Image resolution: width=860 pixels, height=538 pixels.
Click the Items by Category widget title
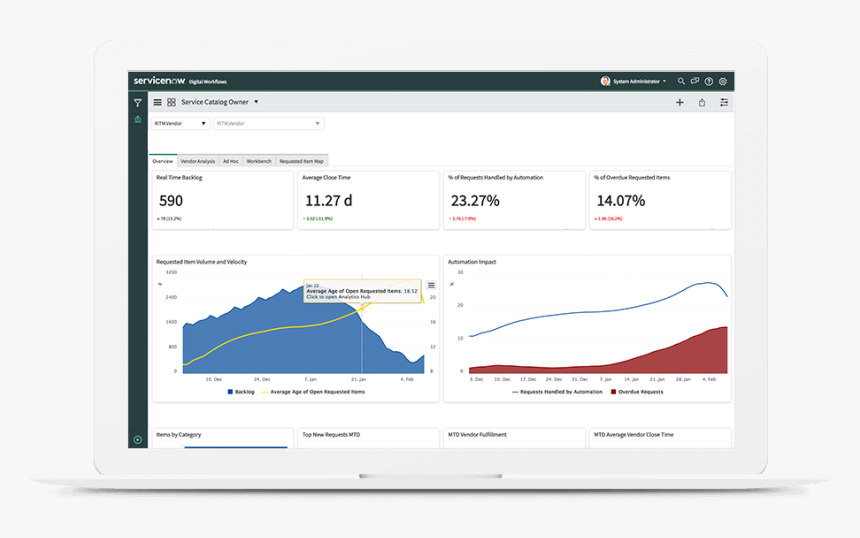coord(178,434)
